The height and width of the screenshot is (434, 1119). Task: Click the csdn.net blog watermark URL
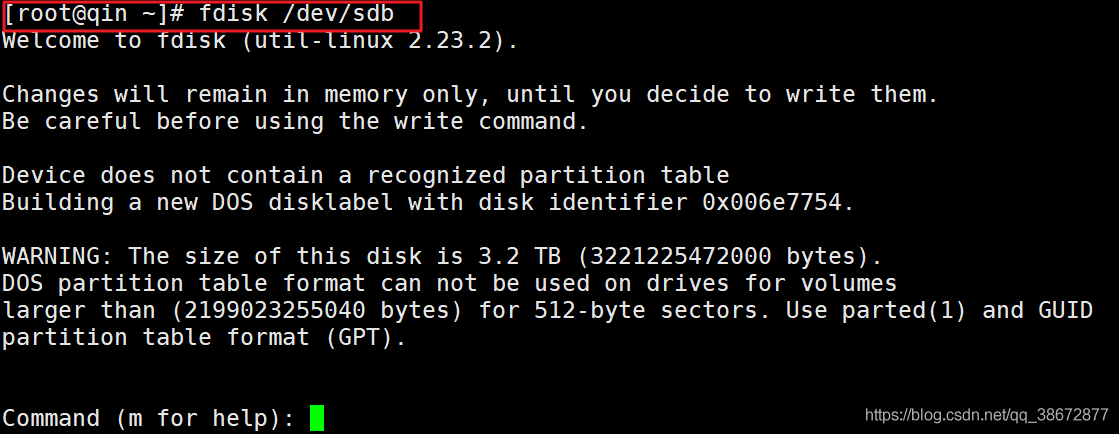(986, 414)
